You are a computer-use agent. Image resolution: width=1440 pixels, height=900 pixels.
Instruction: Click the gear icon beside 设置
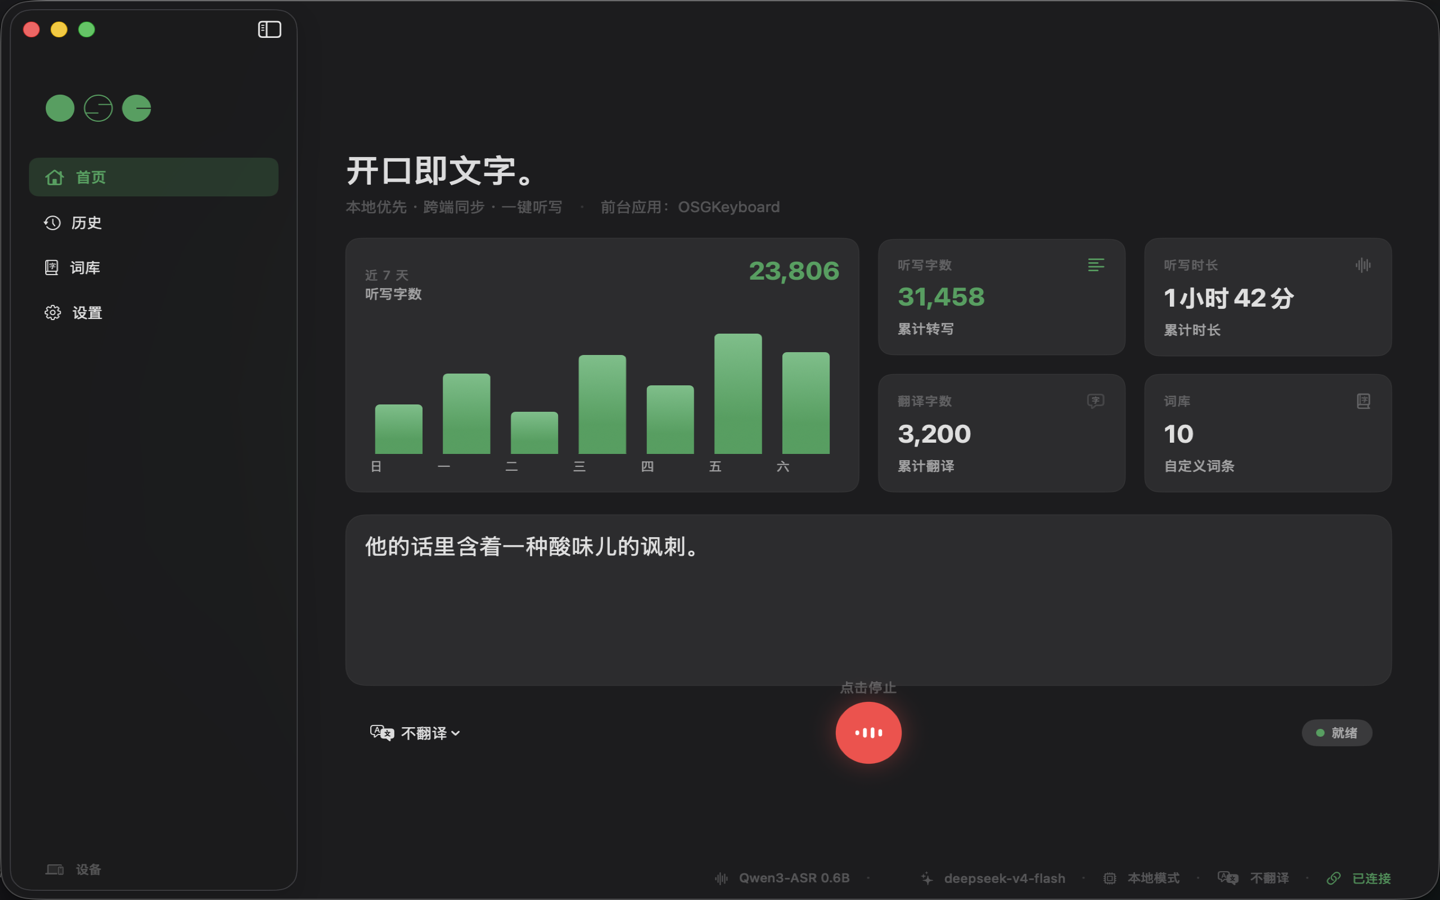click(x=52, y=313)
